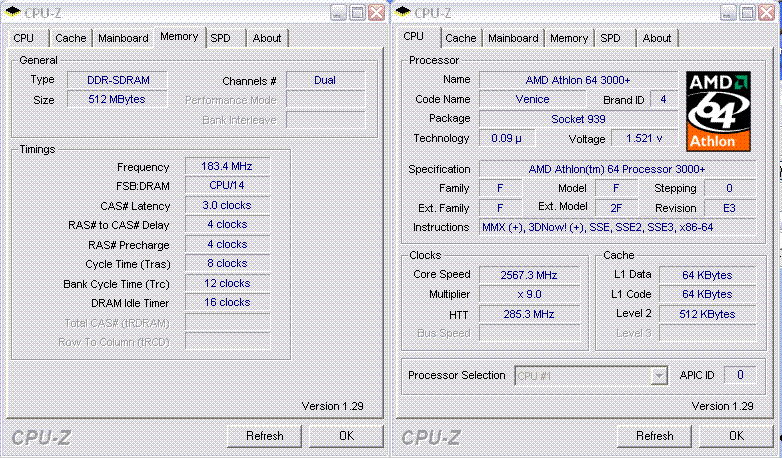Click Refresh in the Memory window
782x458 pixels.
pos(264,436)
